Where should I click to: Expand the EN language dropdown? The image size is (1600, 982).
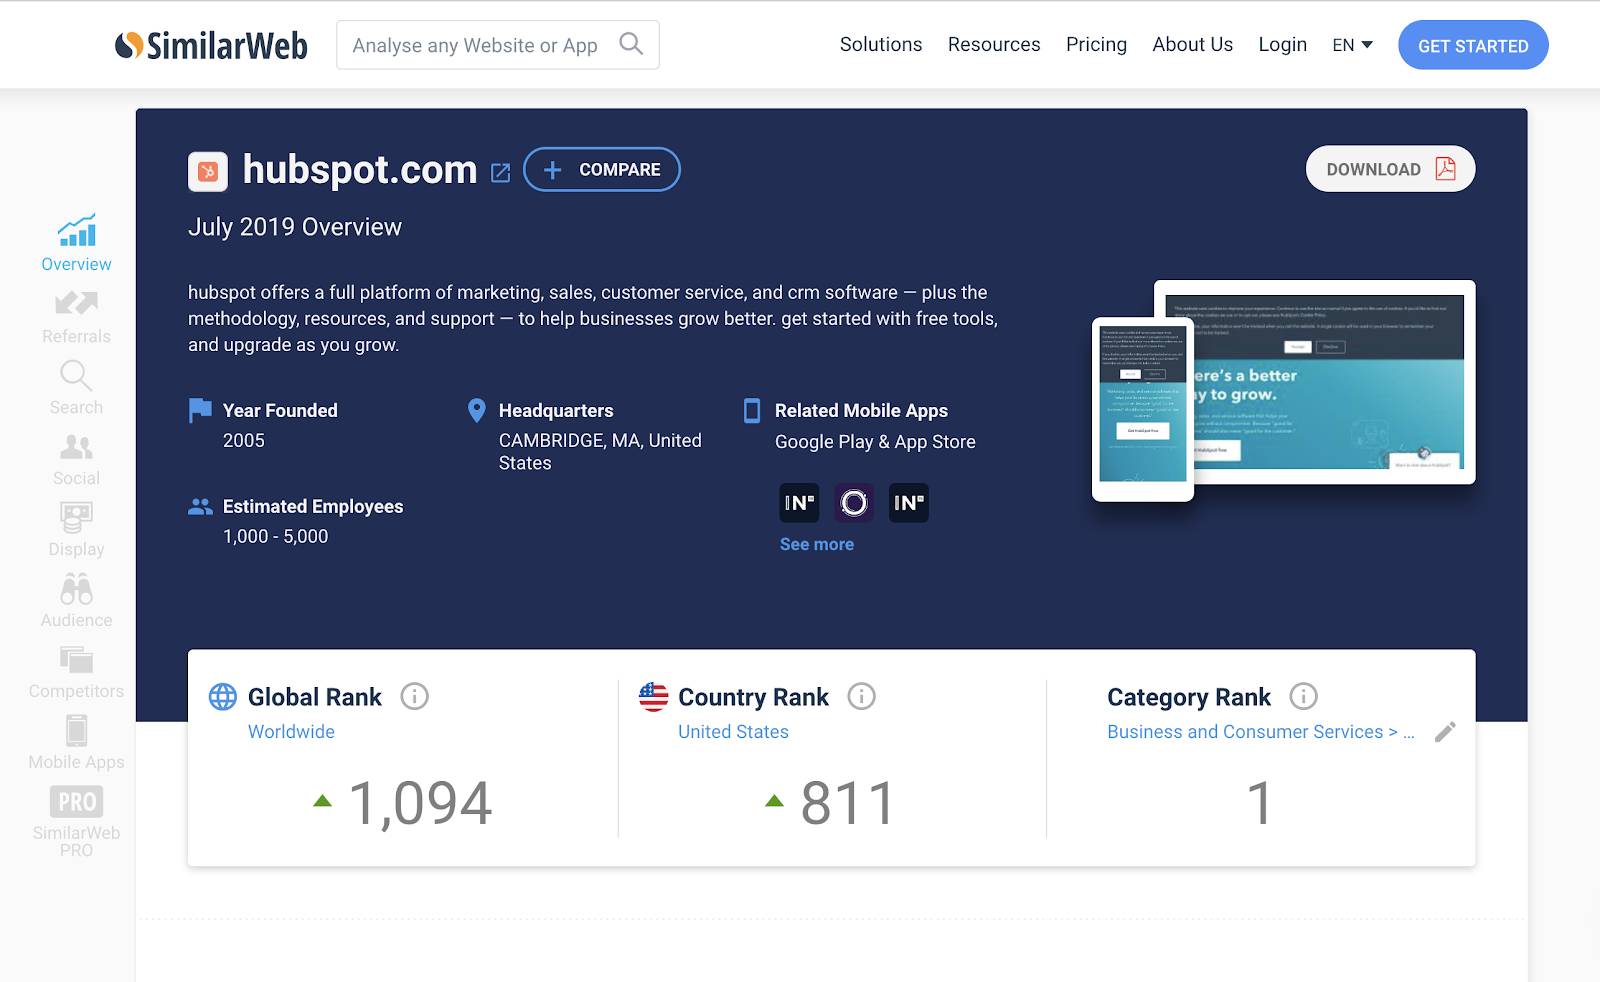click(x=1353, y=45)
